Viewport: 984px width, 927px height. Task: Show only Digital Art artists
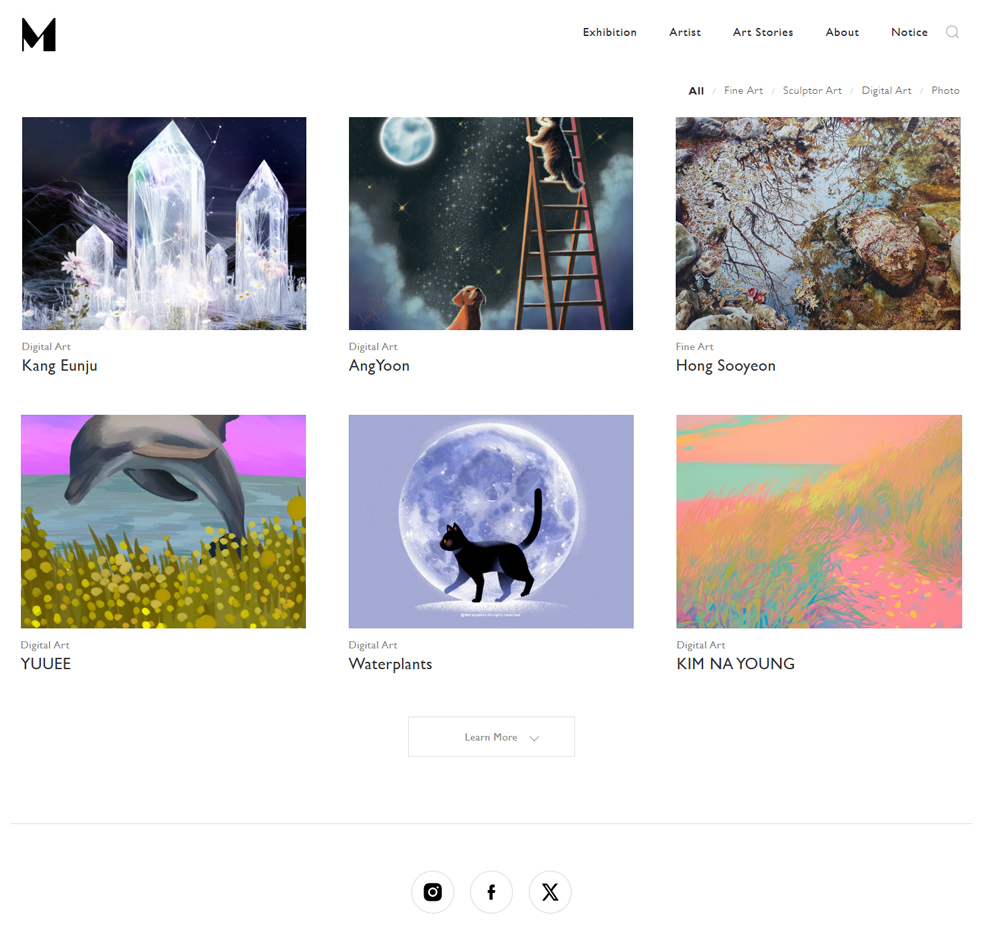click(x=886, y=90)
